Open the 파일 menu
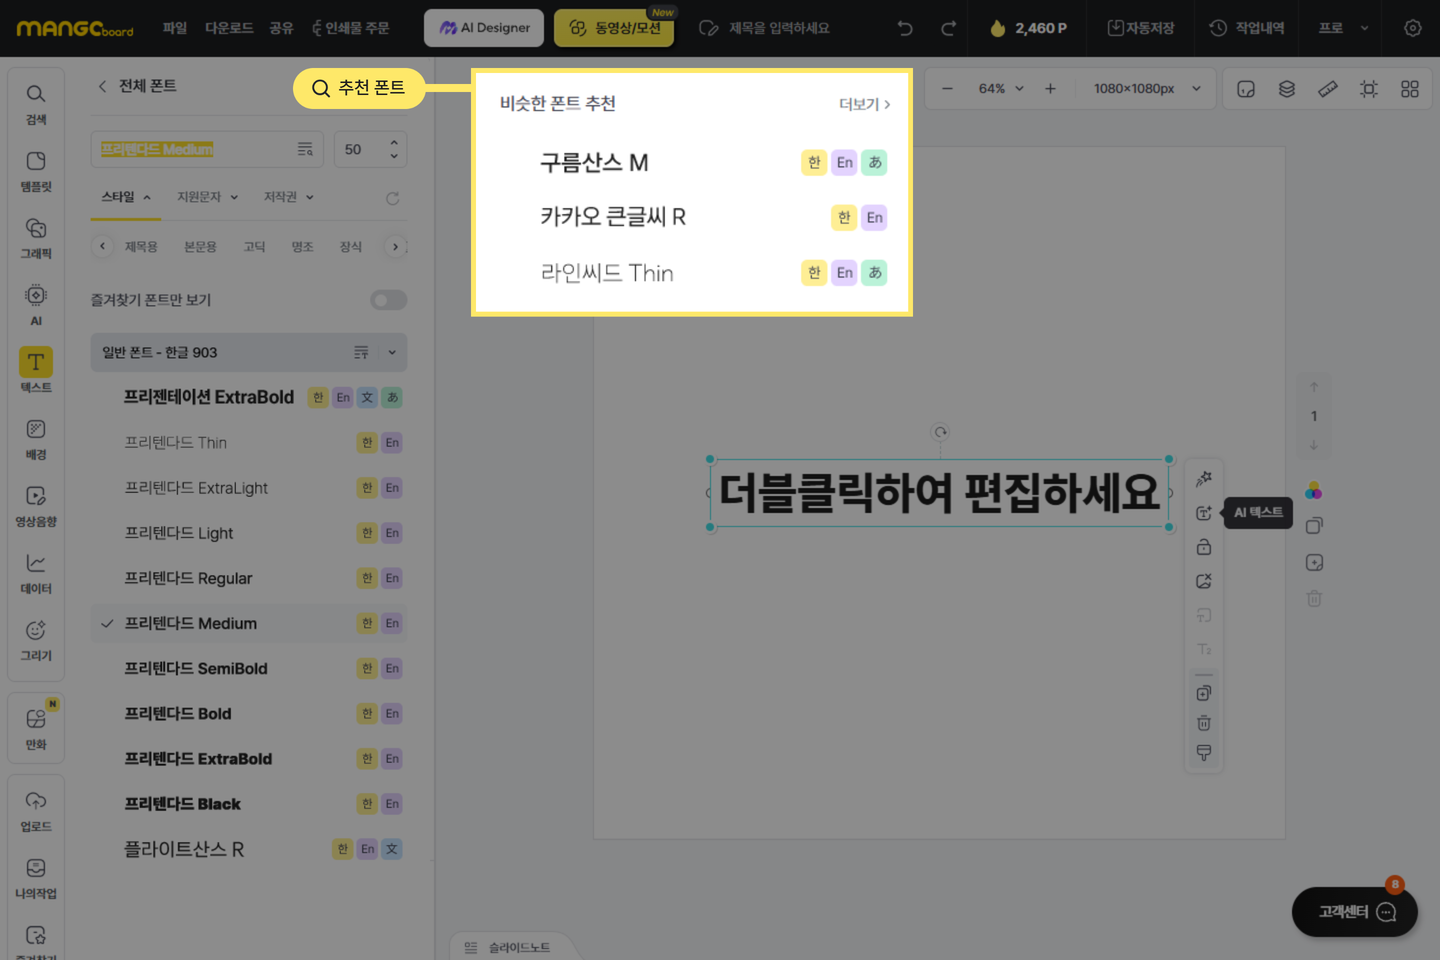 (x=175, y=28)
